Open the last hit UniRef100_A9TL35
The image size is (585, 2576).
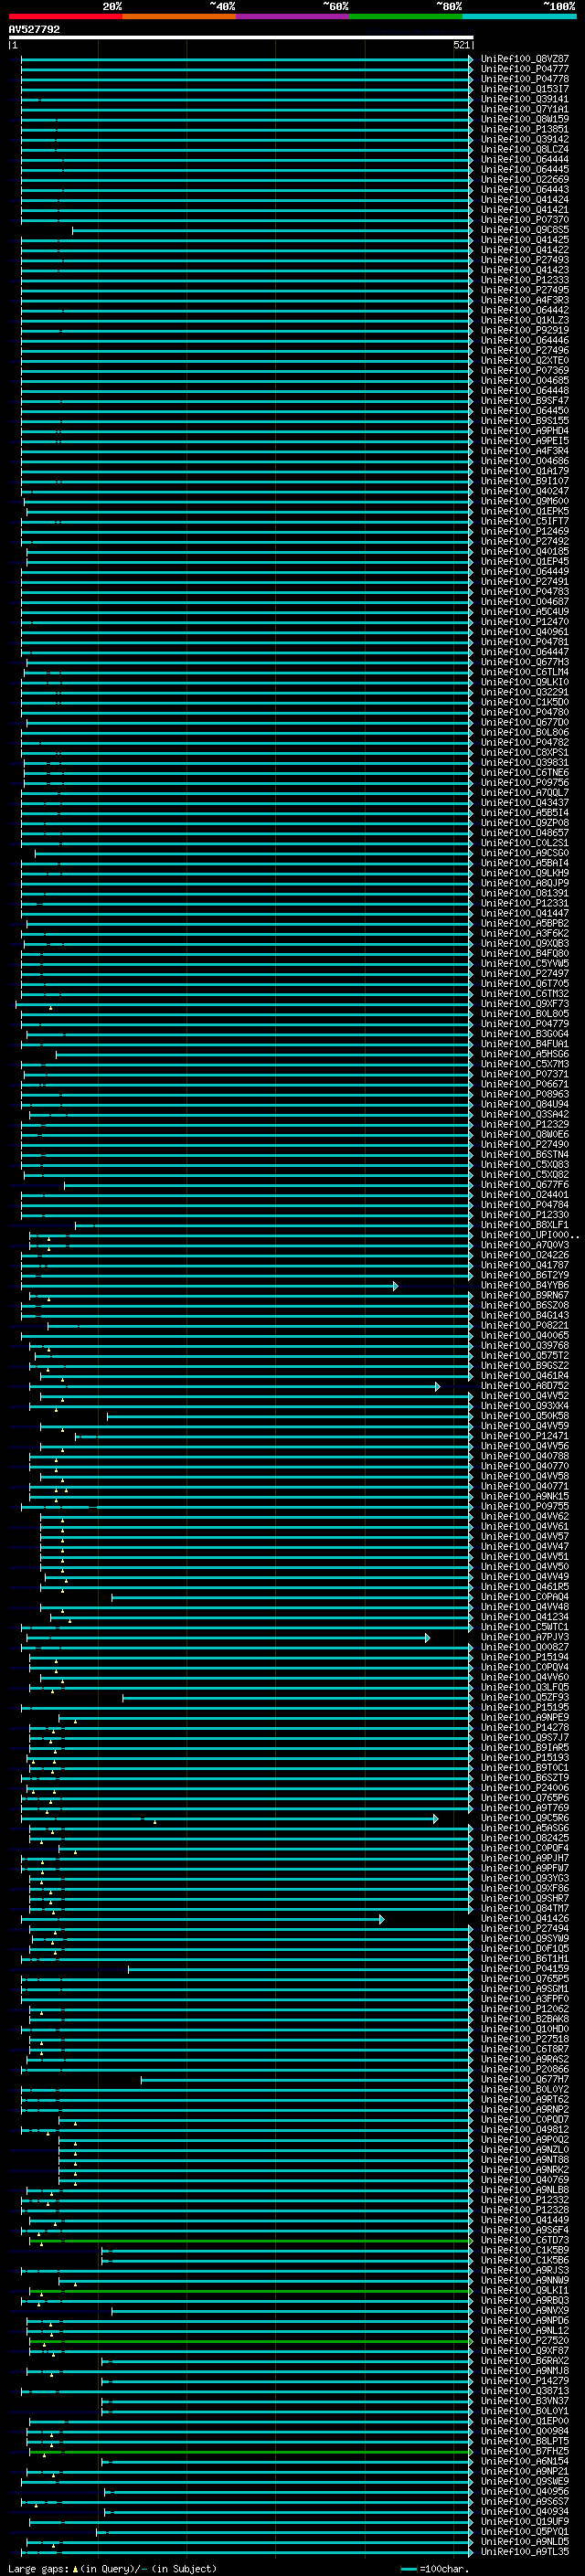tap(525, 2551)
